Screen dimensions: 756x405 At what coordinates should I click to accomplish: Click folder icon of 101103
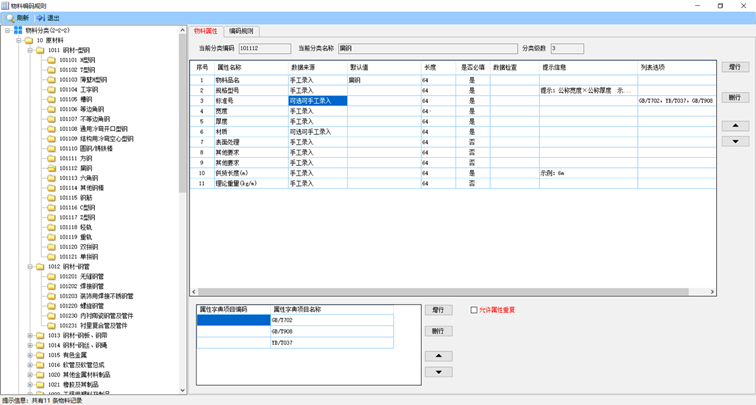tap(52, 80)
